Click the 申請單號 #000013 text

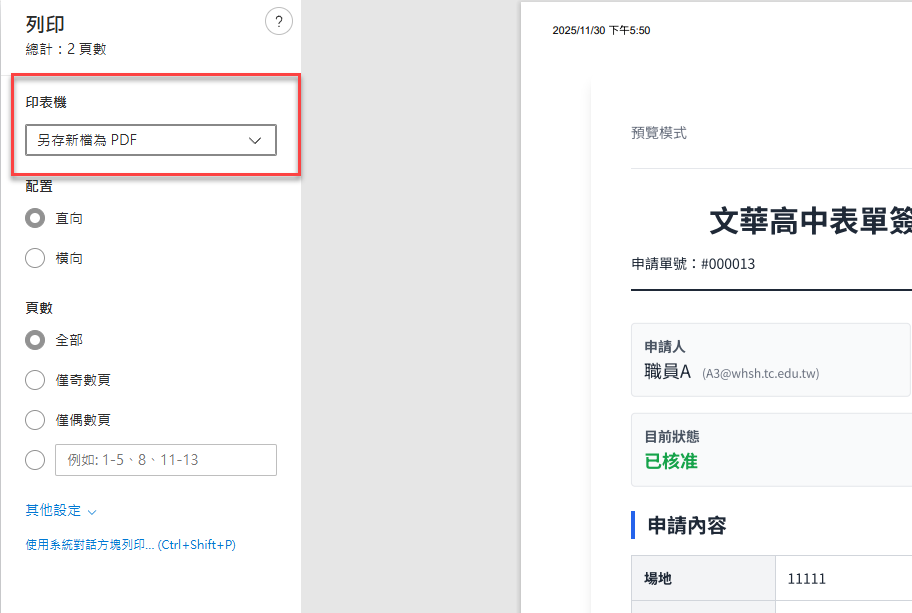(x=693, y=264)
